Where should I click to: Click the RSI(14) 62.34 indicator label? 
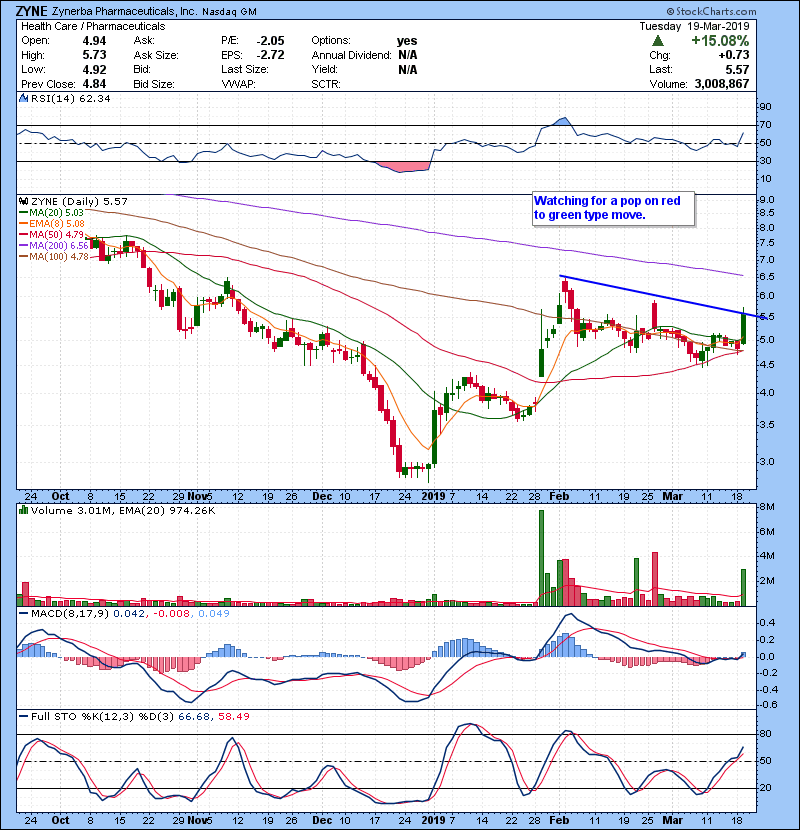point(70,98)
